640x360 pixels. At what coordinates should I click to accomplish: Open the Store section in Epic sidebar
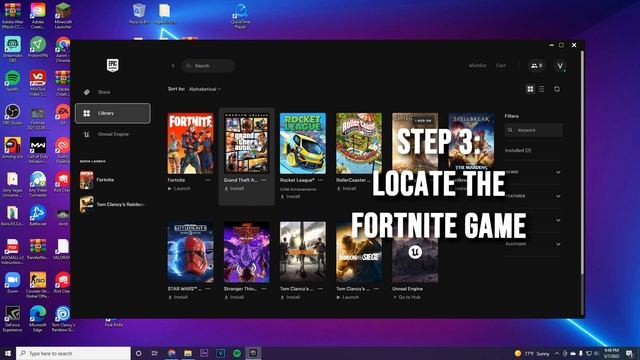(104, 92)
